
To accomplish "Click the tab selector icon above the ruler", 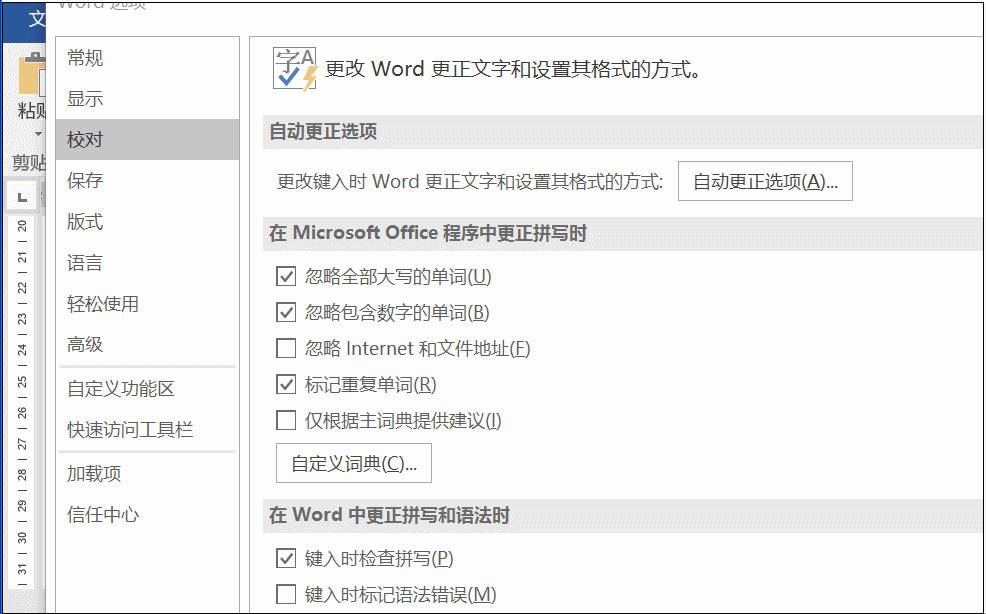I will coord(22,196).
